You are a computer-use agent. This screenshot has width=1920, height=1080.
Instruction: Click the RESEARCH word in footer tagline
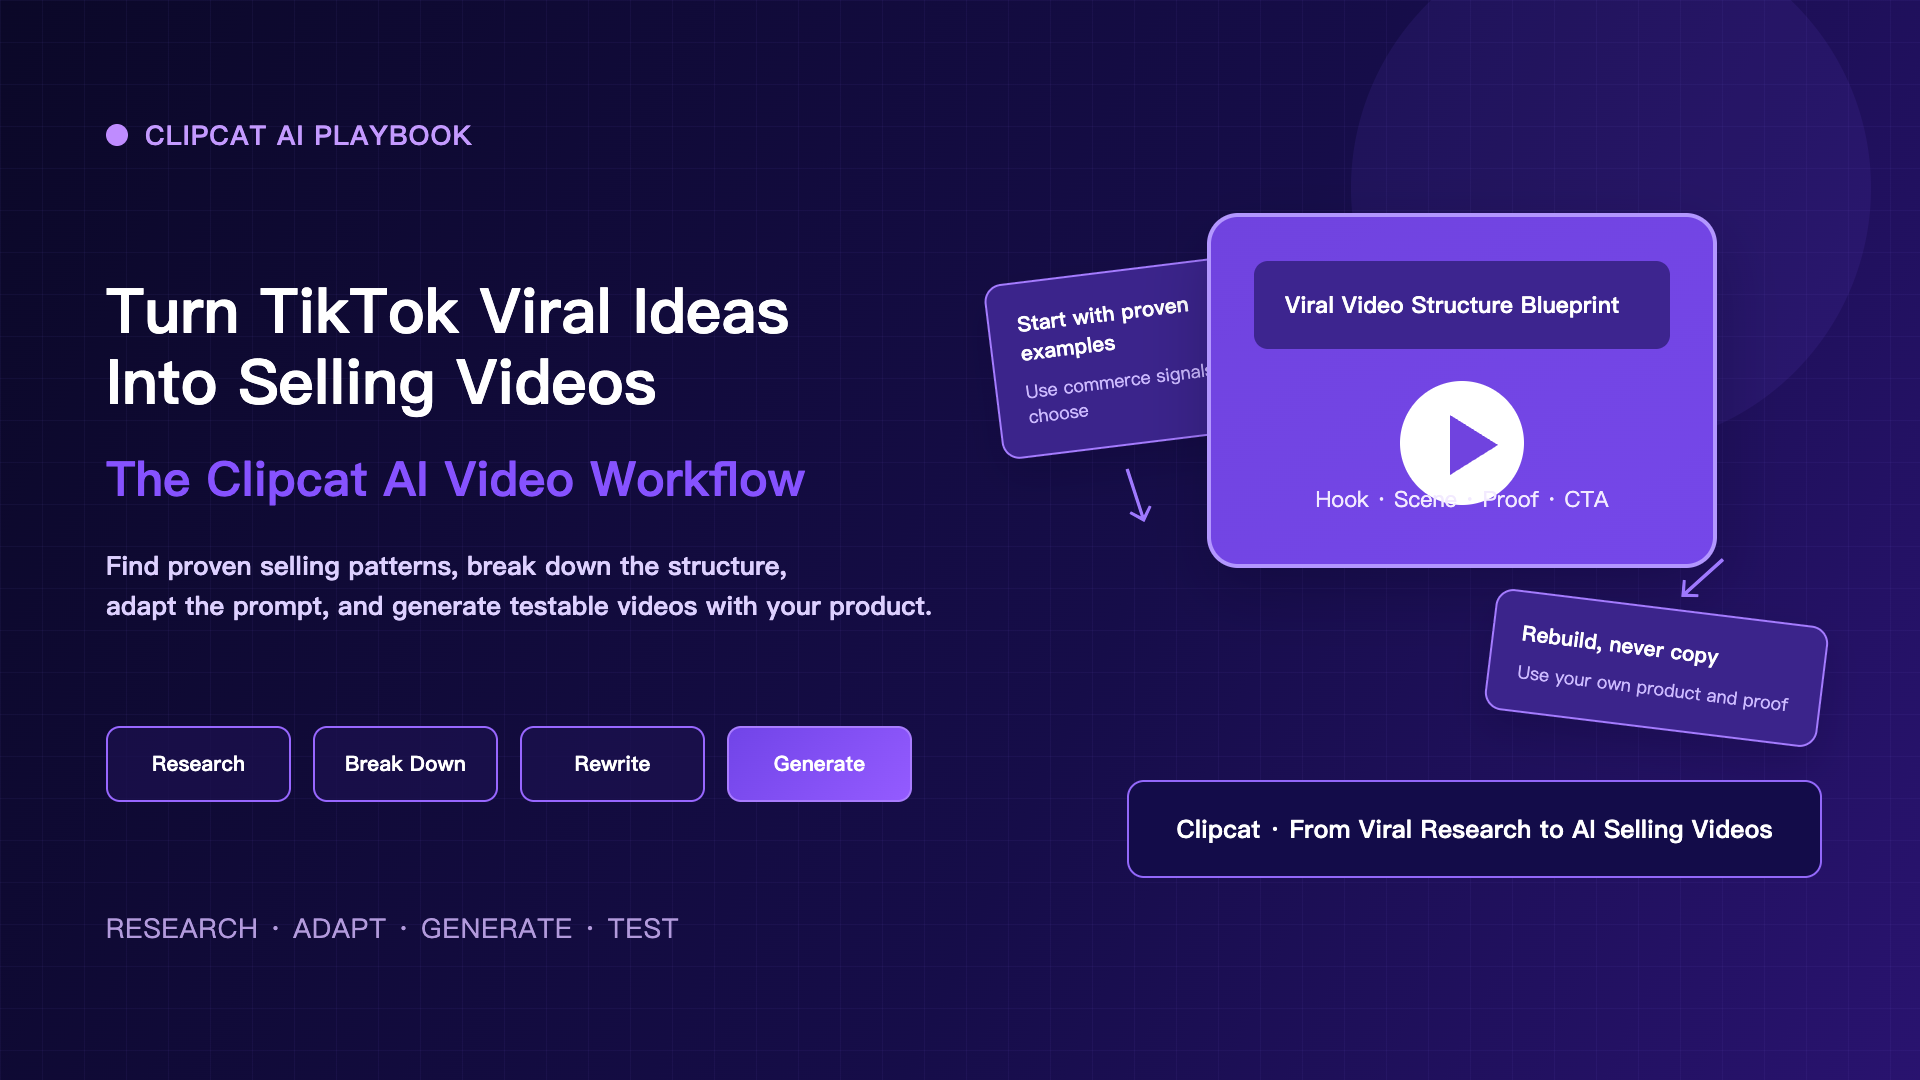pyautogui.click(x=182, y=929)
